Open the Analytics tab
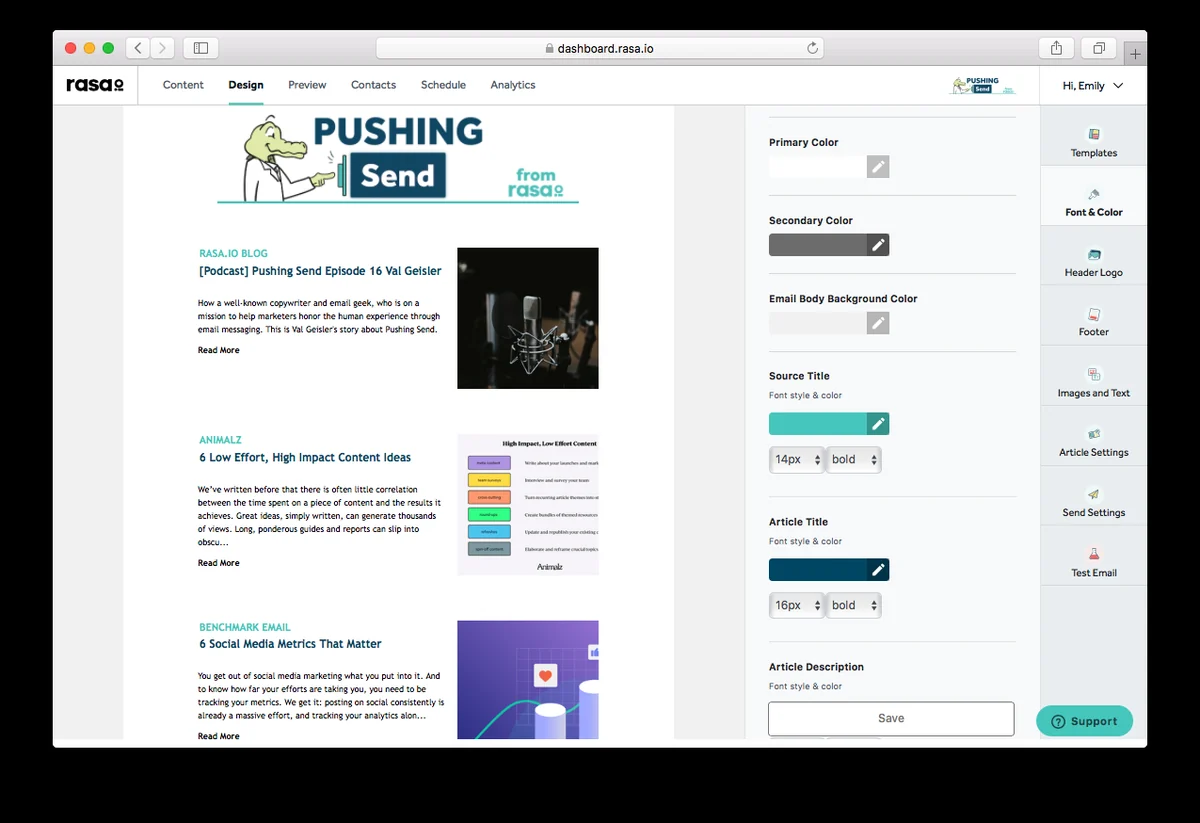 pos(513,85)
